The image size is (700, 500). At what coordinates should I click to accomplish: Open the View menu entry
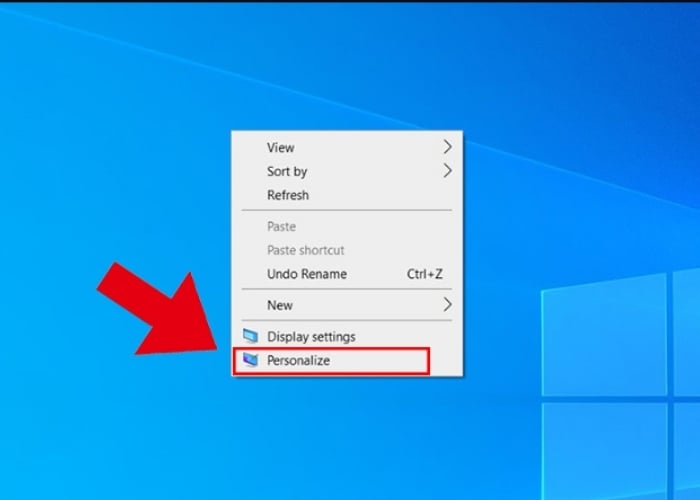tap(280, 147)
